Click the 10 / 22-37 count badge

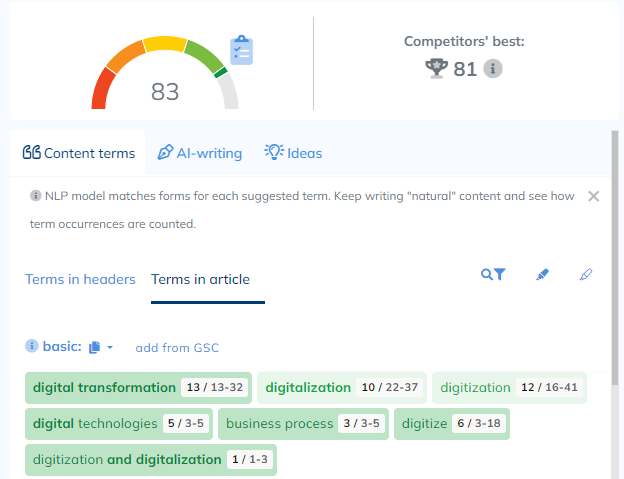(390, 387)
